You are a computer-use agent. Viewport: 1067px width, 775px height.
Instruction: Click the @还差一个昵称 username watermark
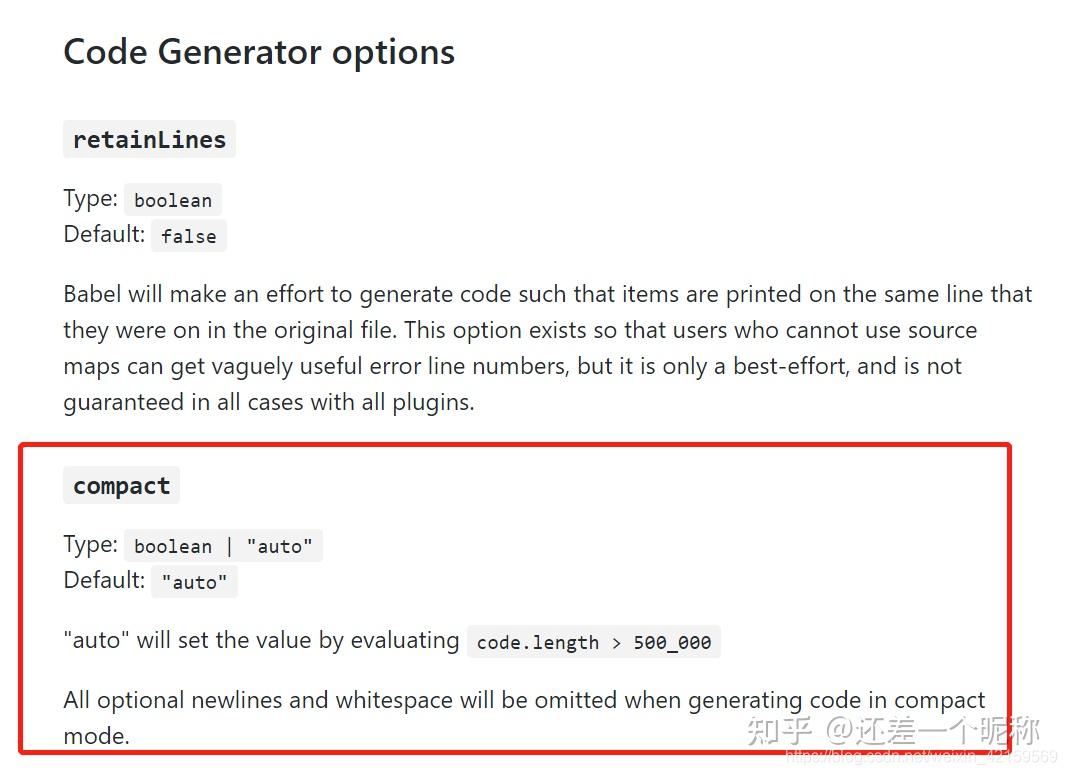(932, 731)
